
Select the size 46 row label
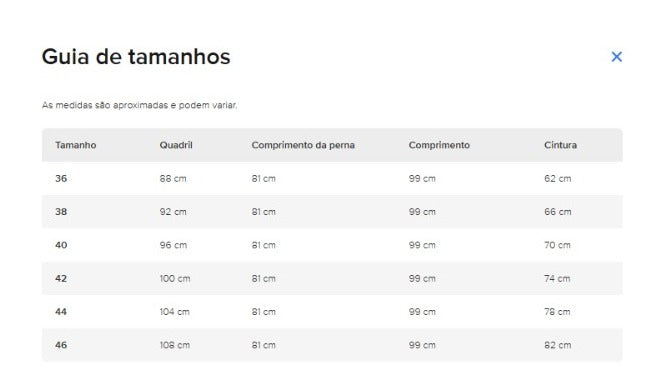[61, 345]
